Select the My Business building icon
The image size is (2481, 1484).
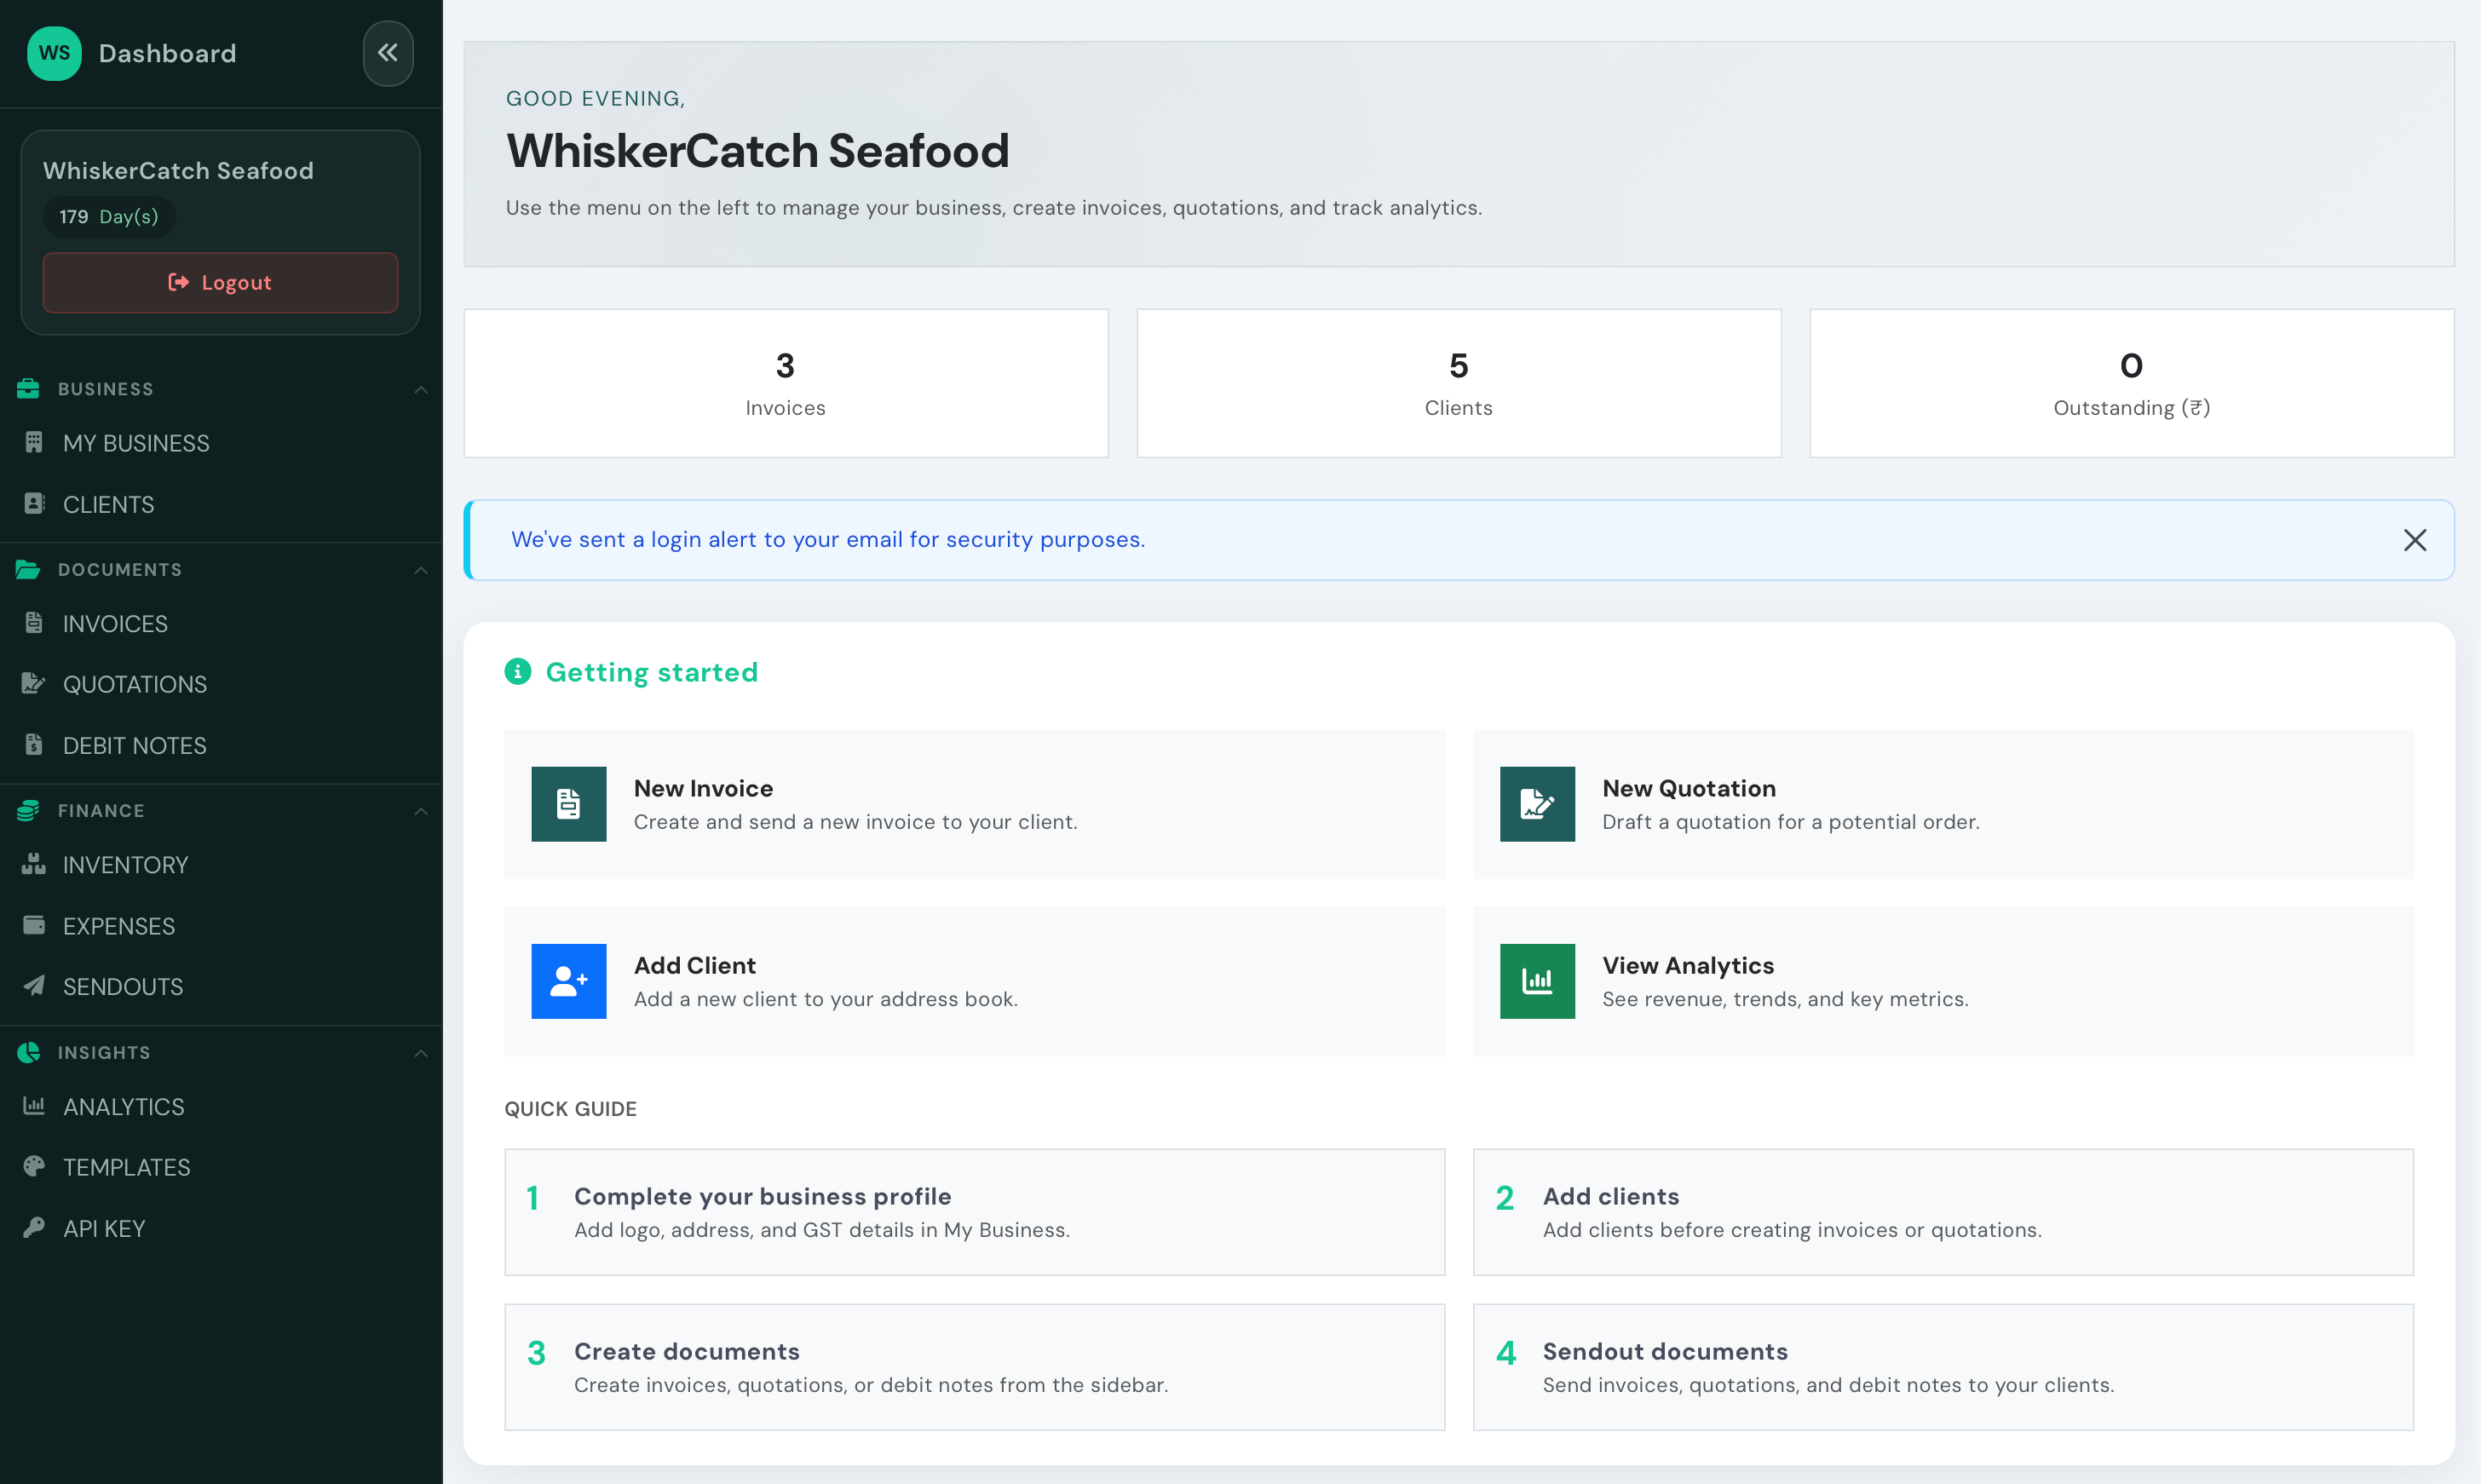click(33, 443)
